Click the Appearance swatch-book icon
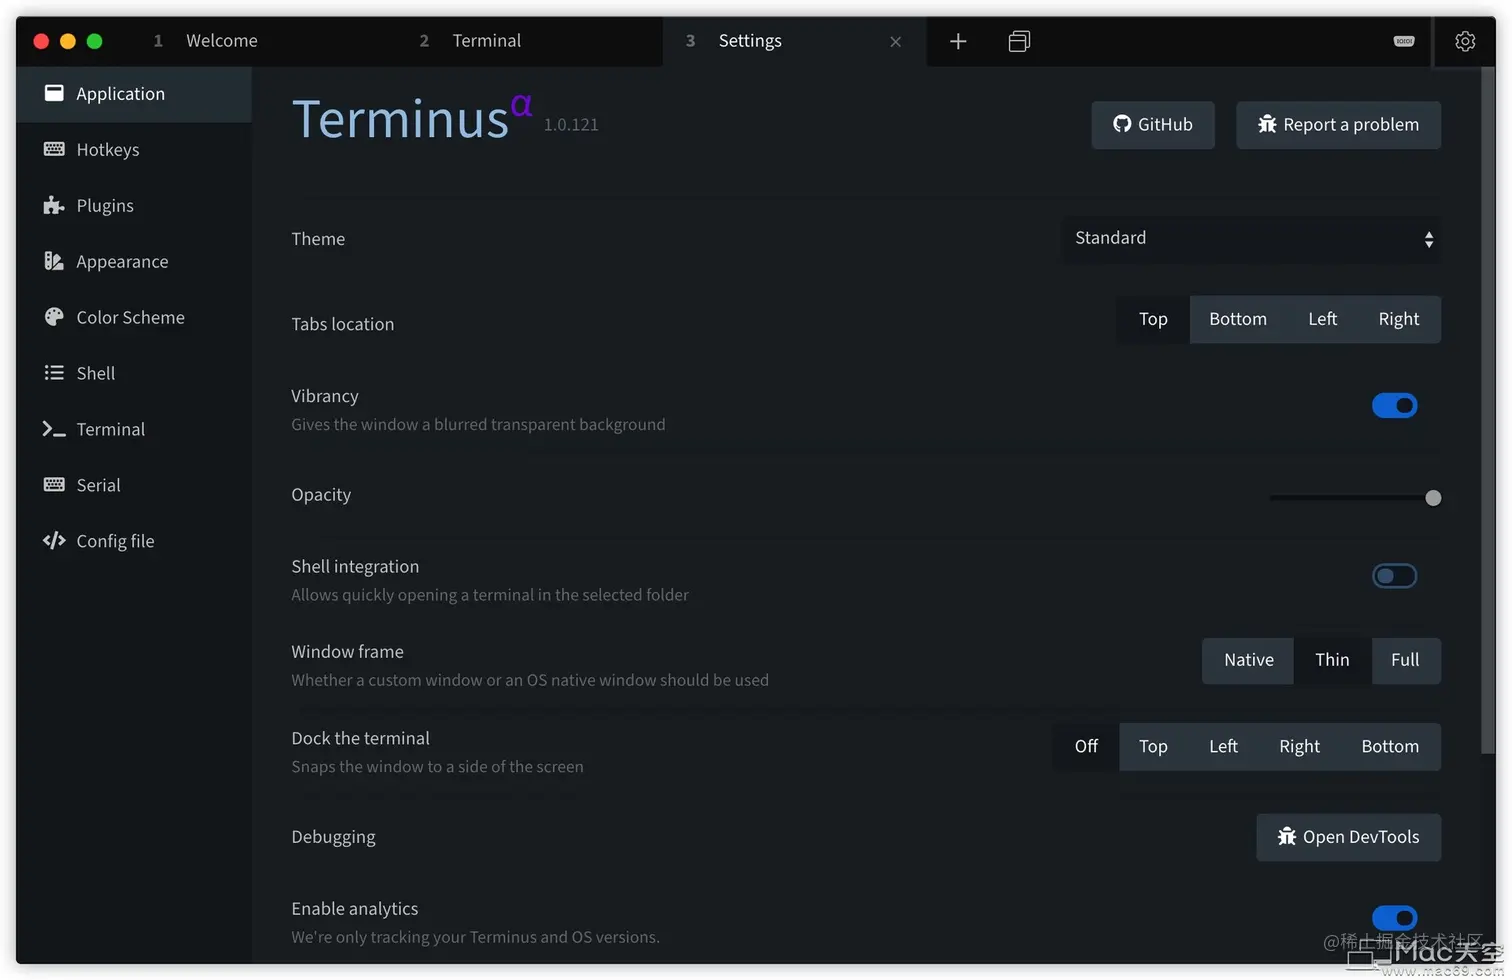This screenshot has height=980, width=1512. point(54,261)
